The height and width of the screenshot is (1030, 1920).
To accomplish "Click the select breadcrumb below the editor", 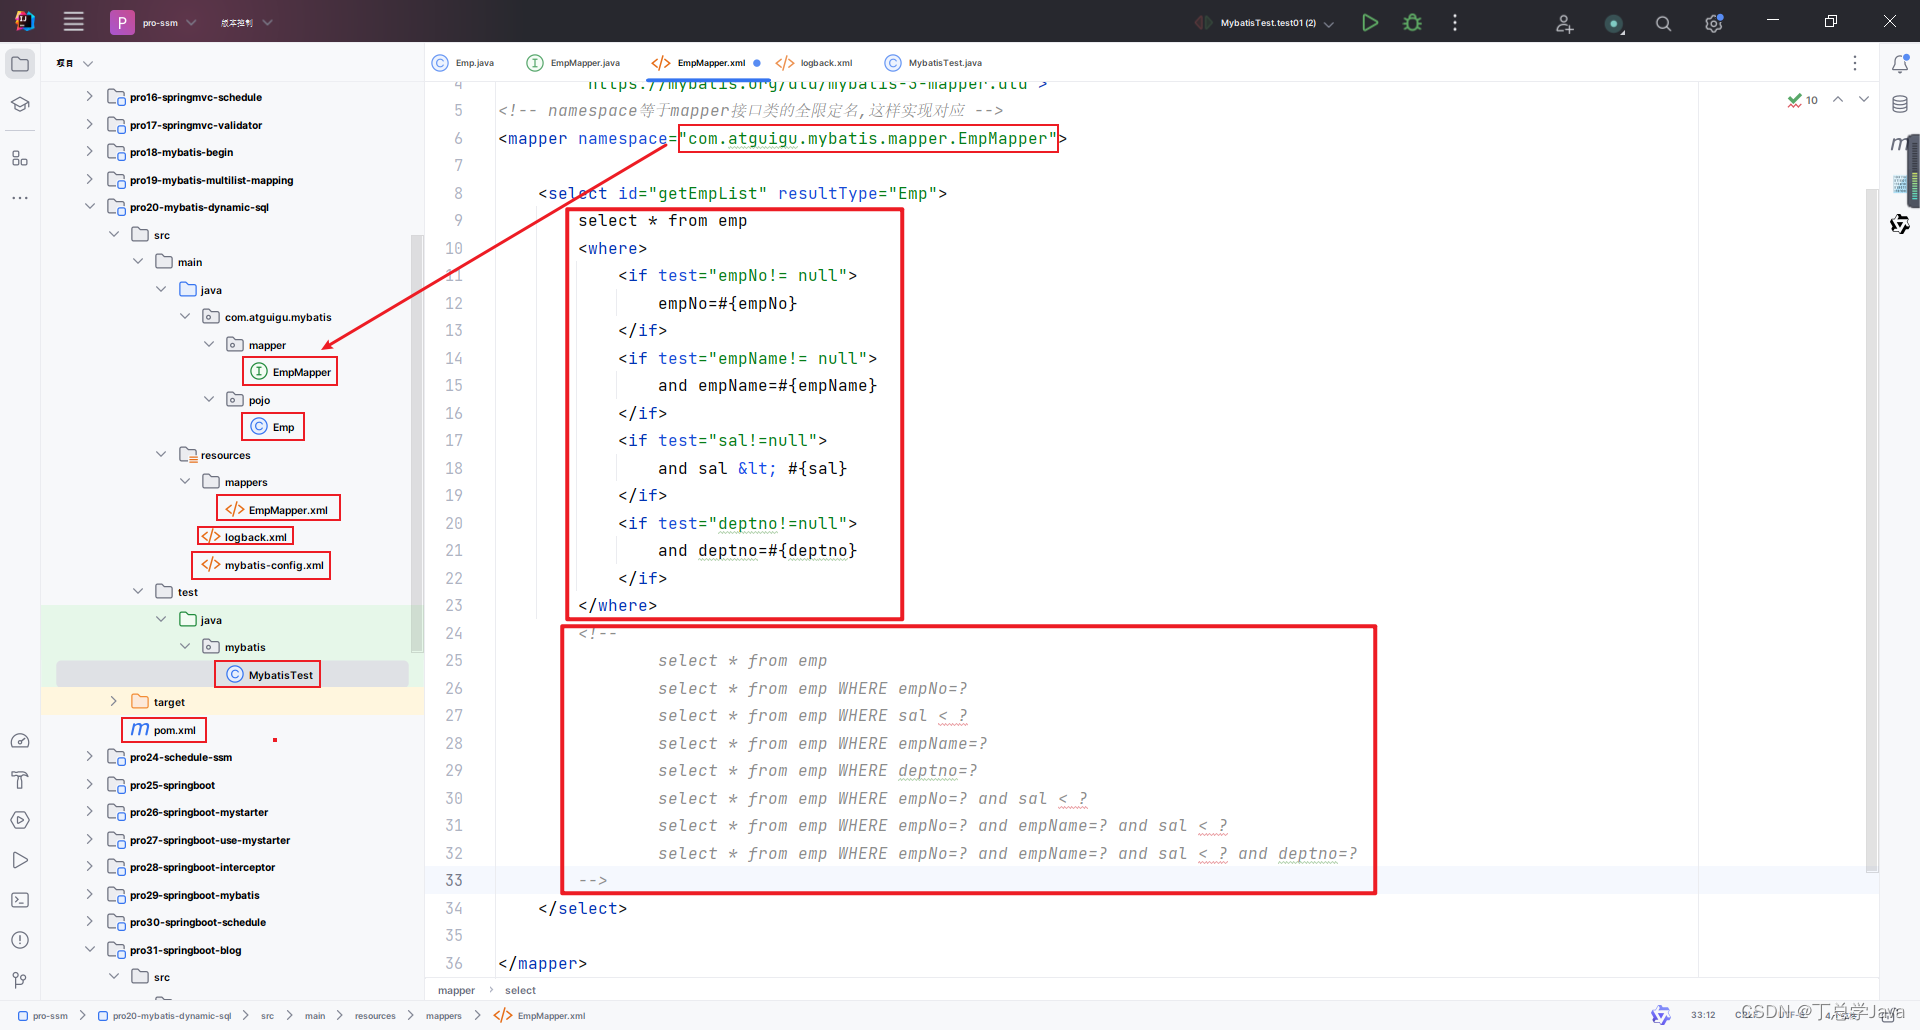I will (520, 991).
